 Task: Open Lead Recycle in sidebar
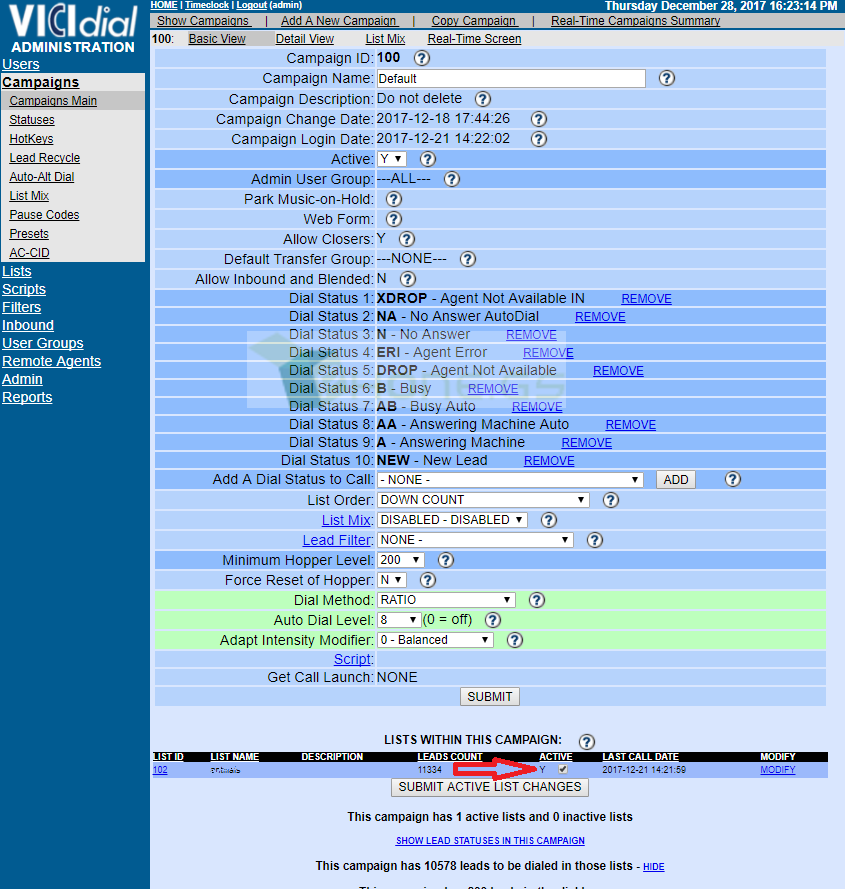point(44,158)
